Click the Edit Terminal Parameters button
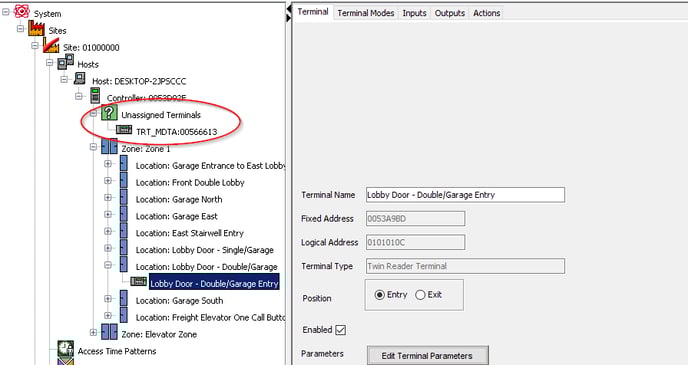Image resolution: width=688 pixels, height=365 pixels. click(427, 356)
